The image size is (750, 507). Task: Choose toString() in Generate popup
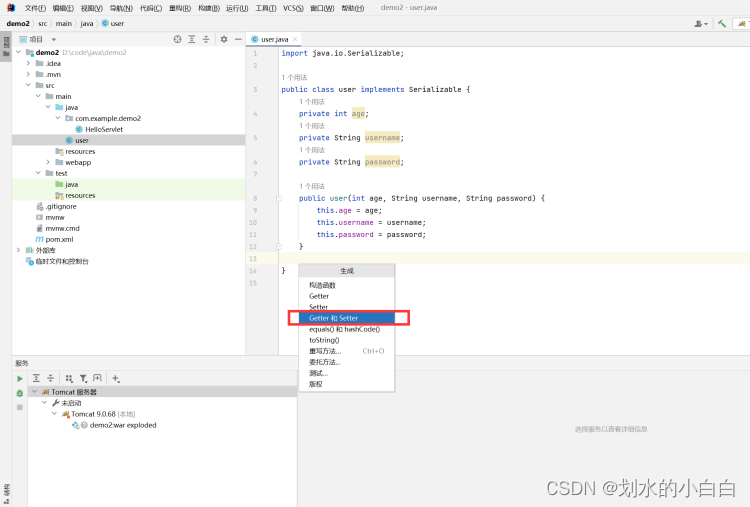tap(347, 340)
